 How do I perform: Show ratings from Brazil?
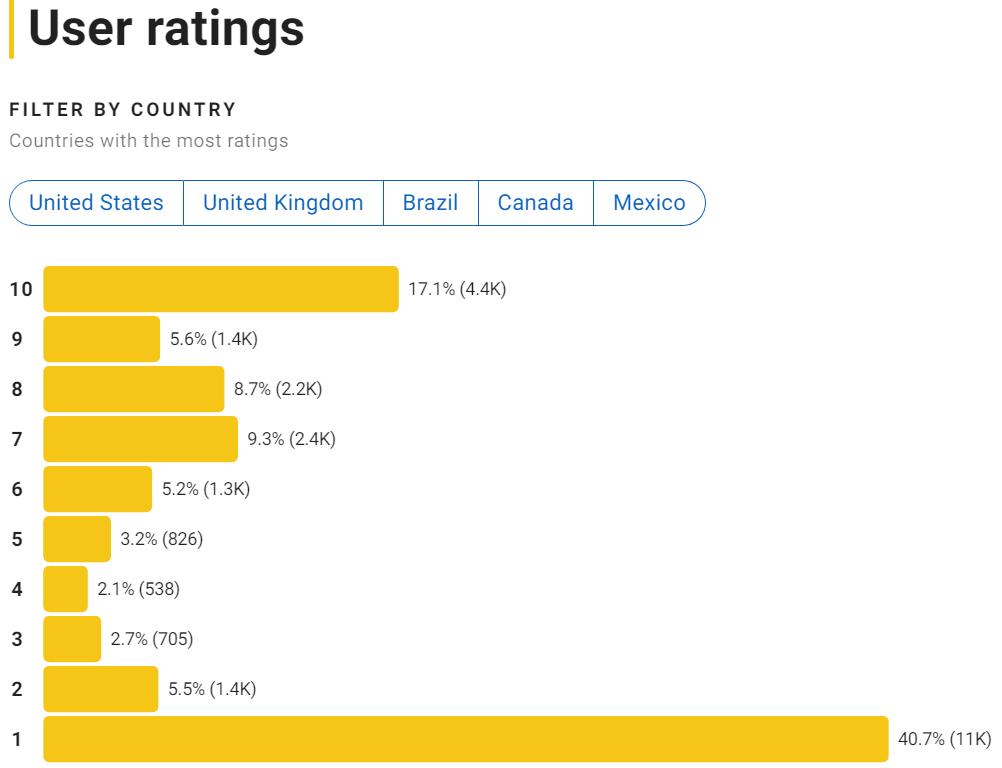(430, 203)
